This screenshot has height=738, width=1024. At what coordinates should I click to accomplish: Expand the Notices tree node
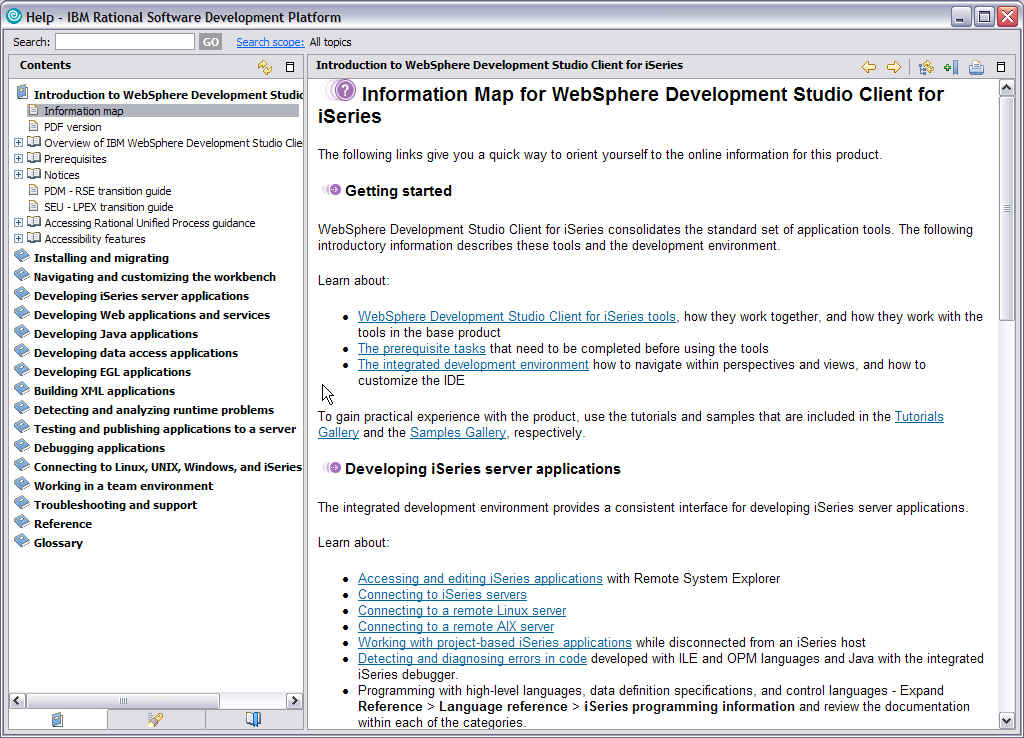pyautogui.click(x=18, y=174)
